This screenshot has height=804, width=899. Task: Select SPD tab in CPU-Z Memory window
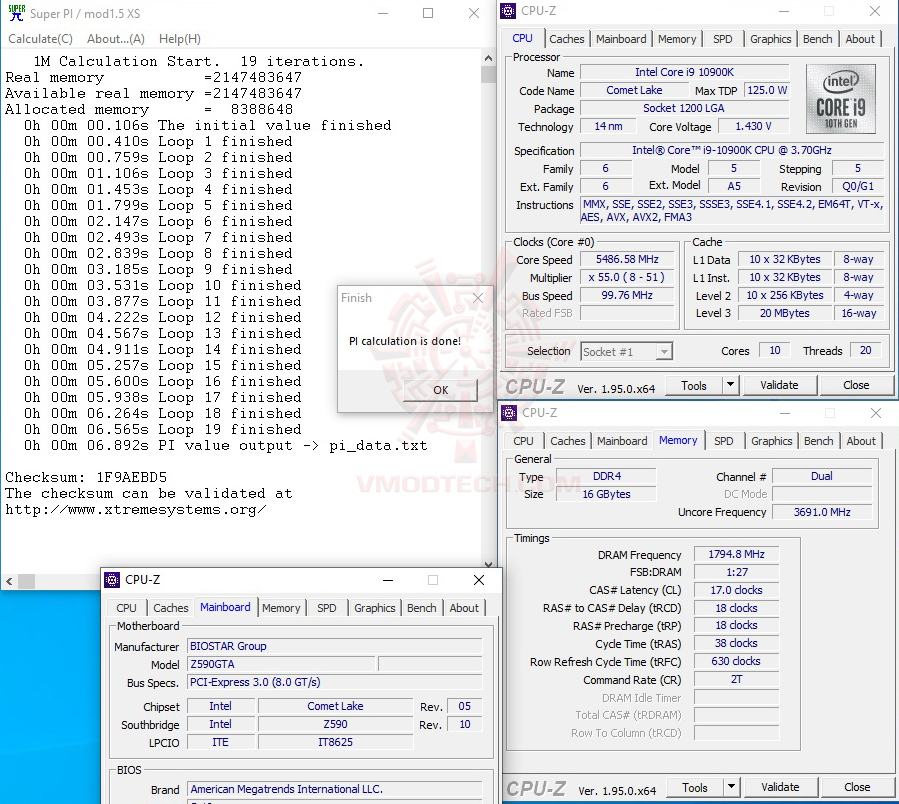(724, 441)
